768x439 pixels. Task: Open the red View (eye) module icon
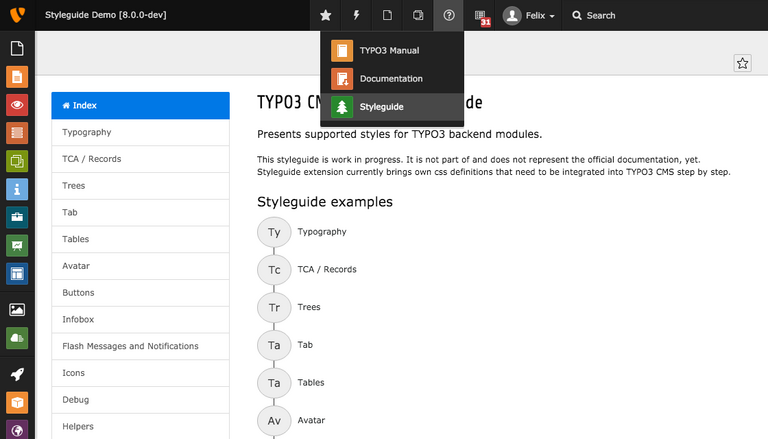click(x=17, y=105)
